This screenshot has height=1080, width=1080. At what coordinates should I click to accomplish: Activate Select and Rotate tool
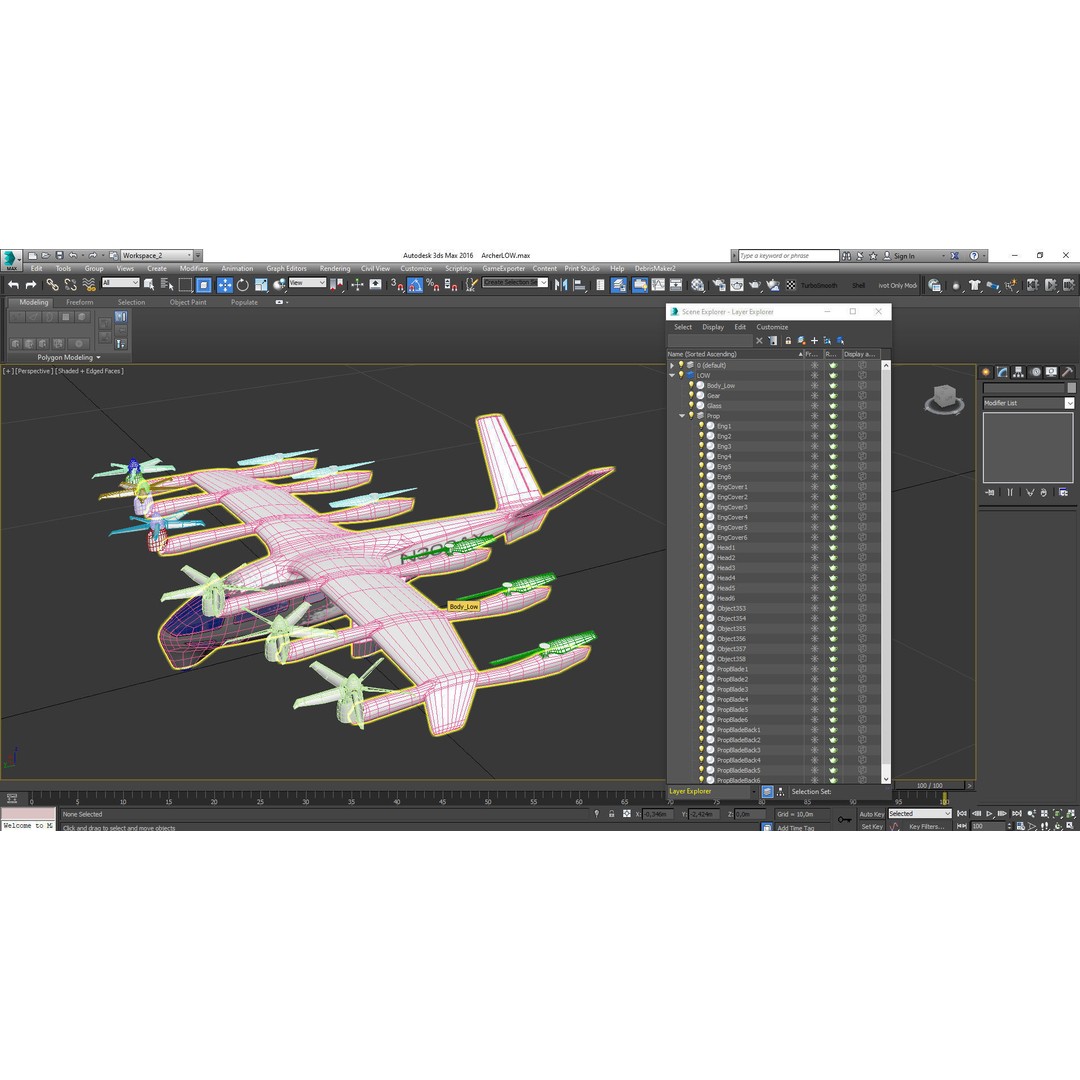coord(242,284)
